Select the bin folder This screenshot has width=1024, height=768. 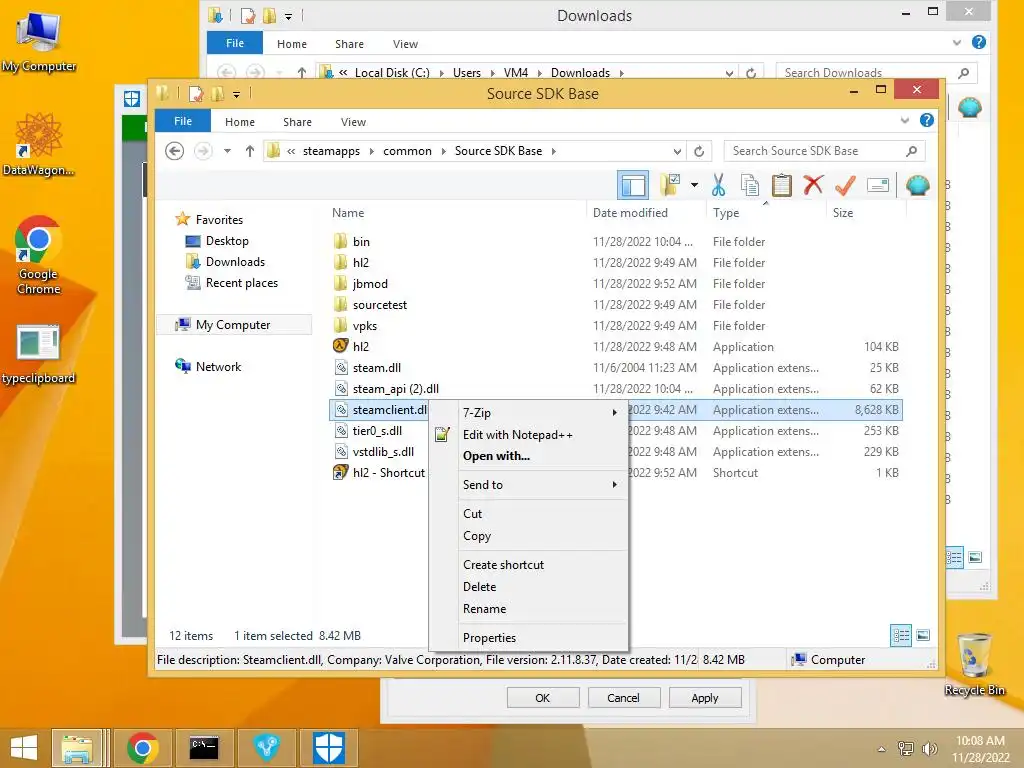(352, 242)
